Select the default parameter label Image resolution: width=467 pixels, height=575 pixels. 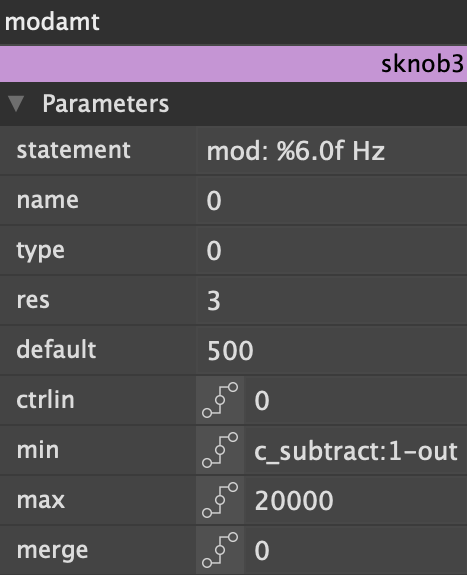[x=56, y=349]
